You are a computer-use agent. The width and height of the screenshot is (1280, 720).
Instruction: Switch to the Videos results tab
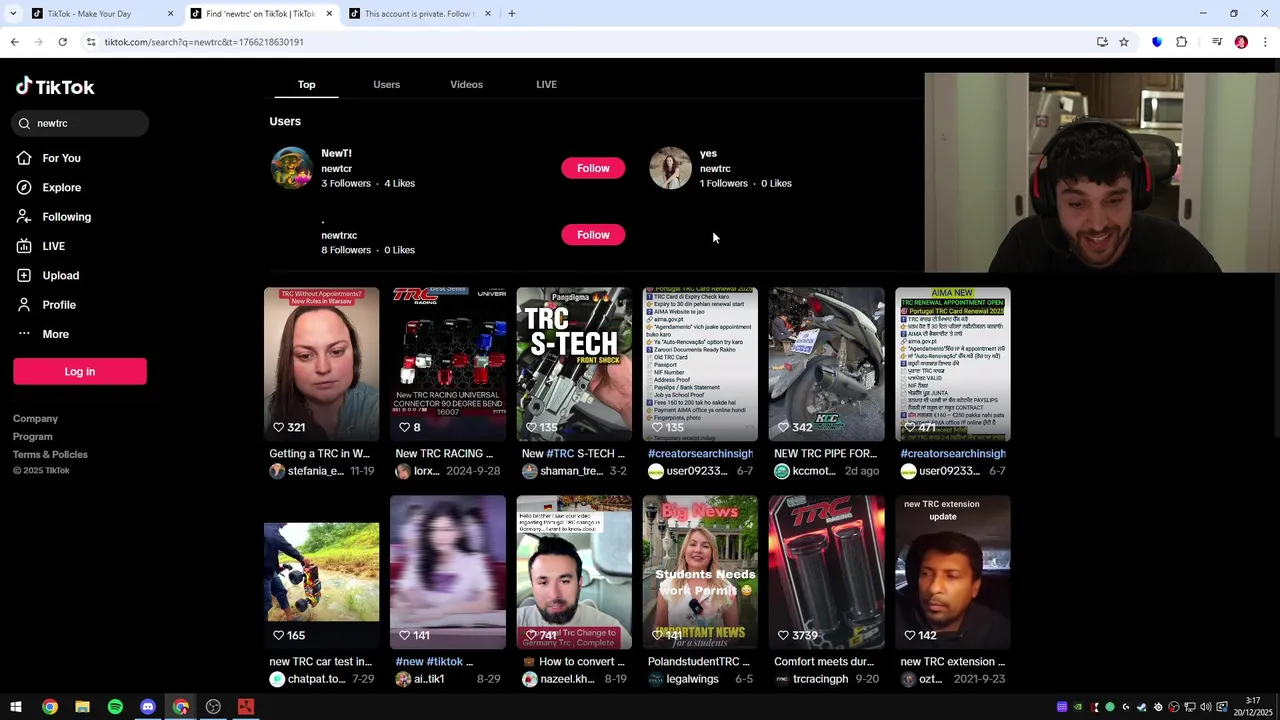pos(466,85)
